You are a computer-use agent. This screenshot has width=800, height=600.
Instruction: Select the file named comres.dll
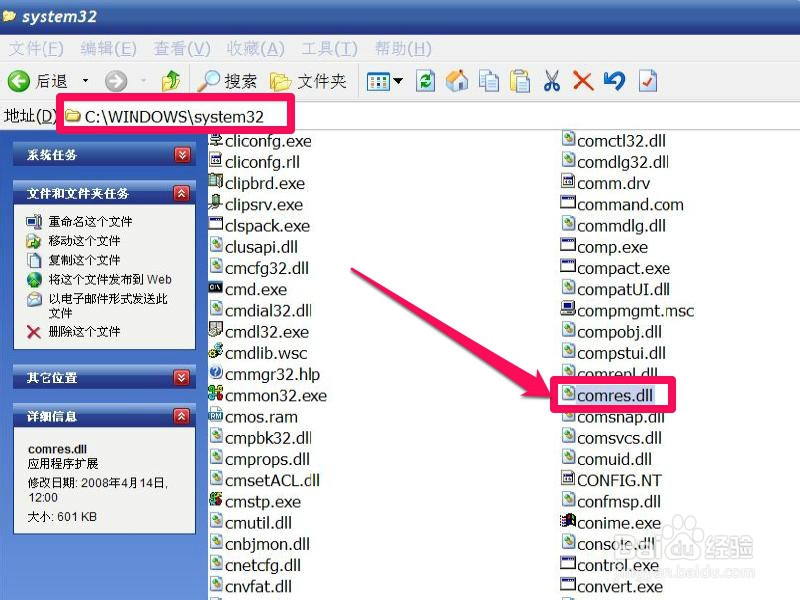point(615,395)
